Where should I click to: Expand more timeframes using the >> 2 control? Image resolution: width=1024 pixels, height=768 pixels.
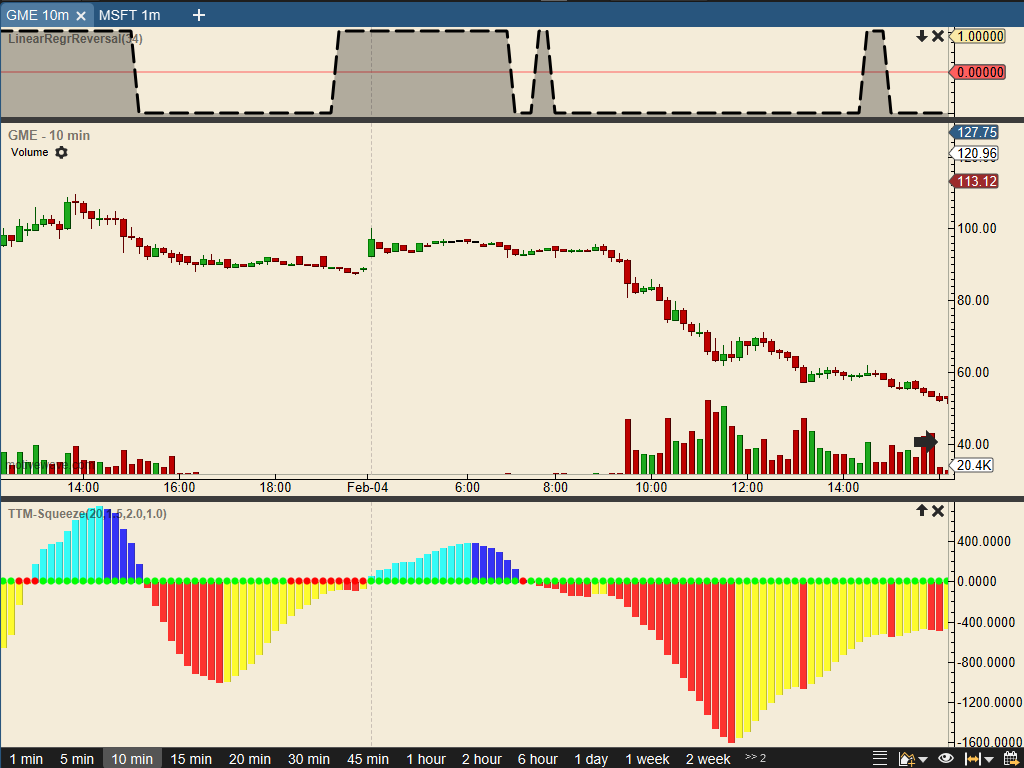(x=753, y=759)
